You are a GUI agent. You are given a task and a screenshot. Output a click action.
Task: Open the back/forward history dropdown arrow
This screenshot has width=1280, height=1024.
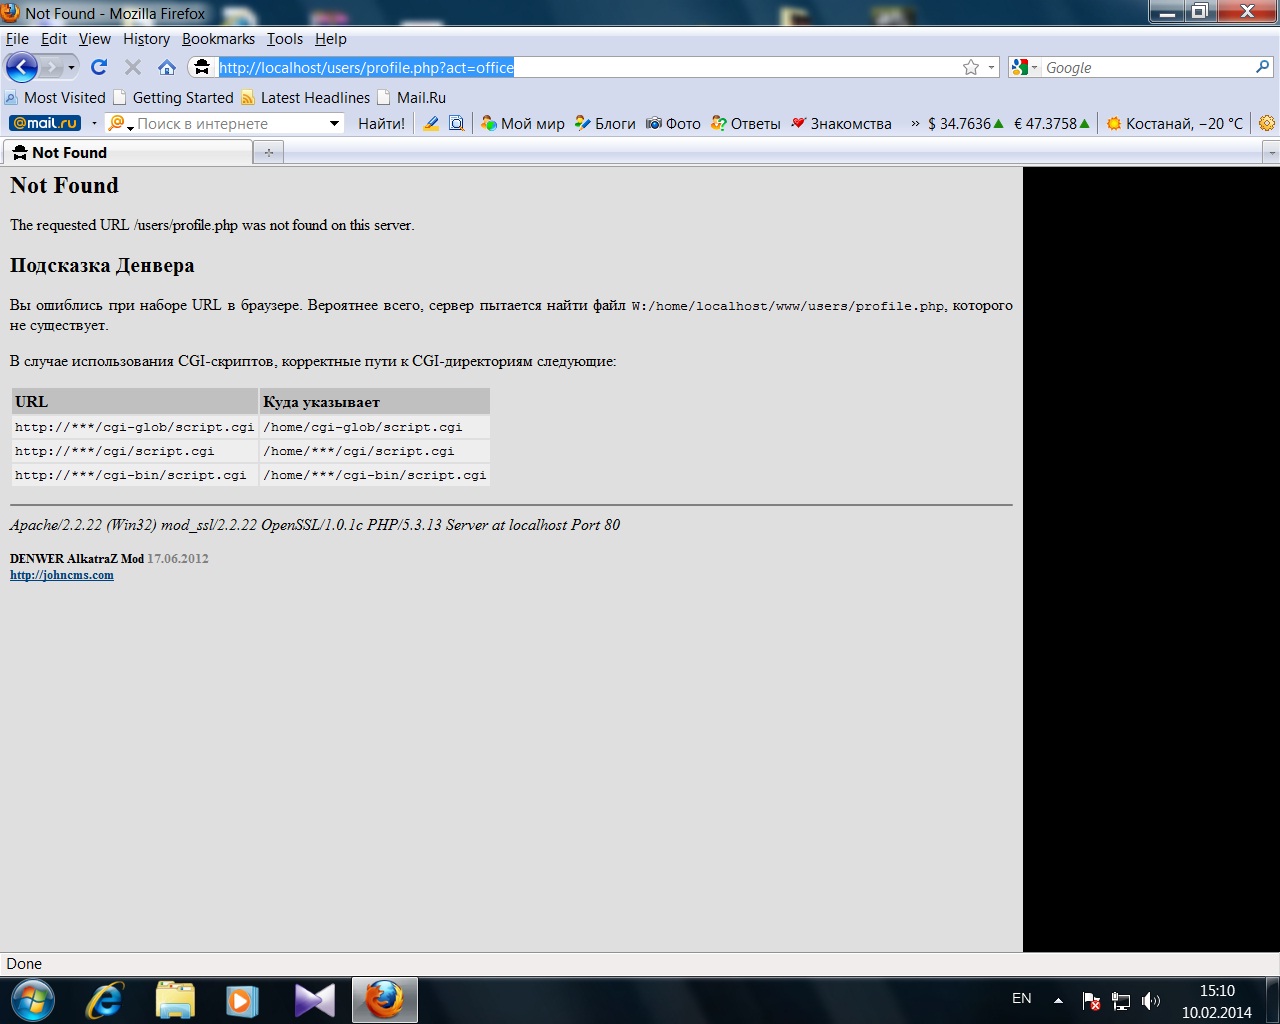coord(71,67)
